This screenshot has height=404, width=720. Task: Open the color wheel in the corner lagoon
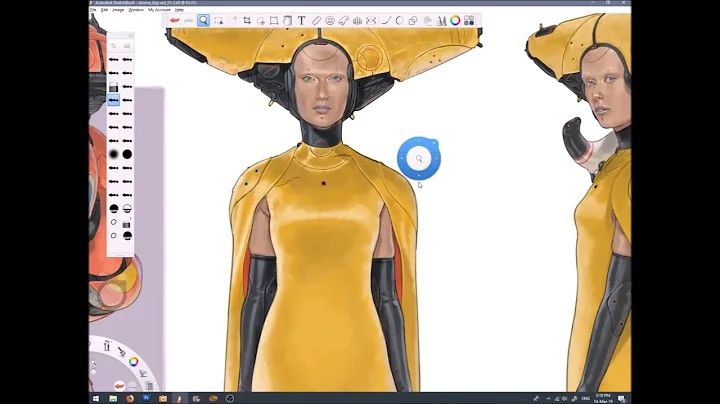(133, 362)
